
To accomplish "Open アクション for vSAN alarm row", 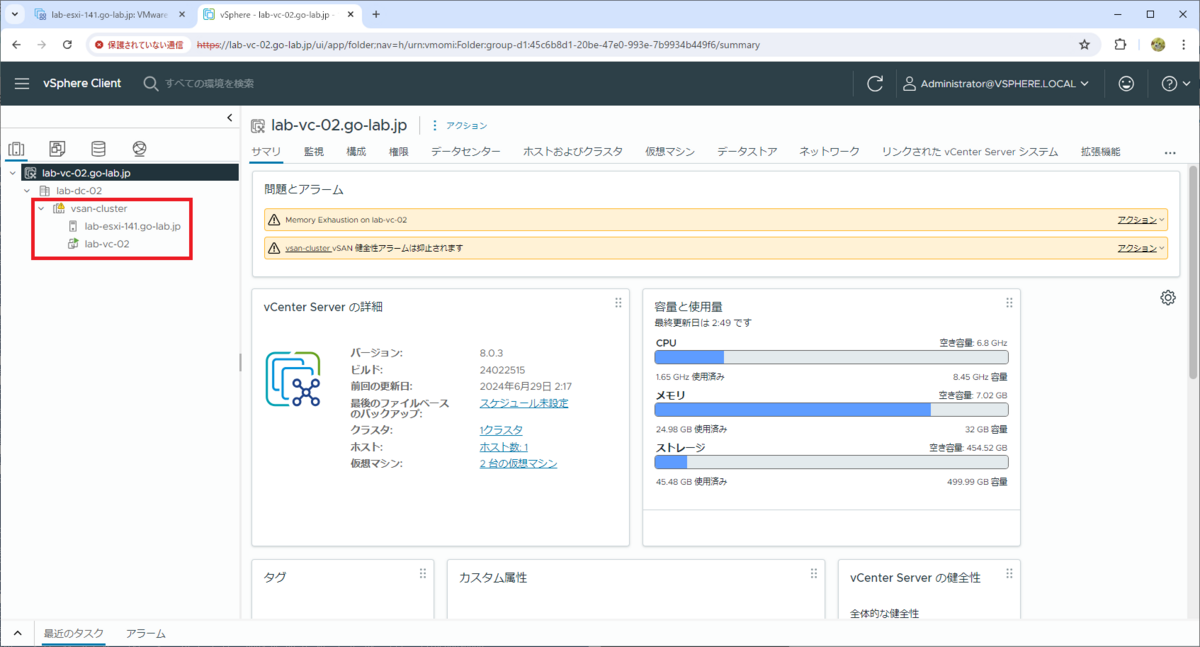I will click(1140, 248).
